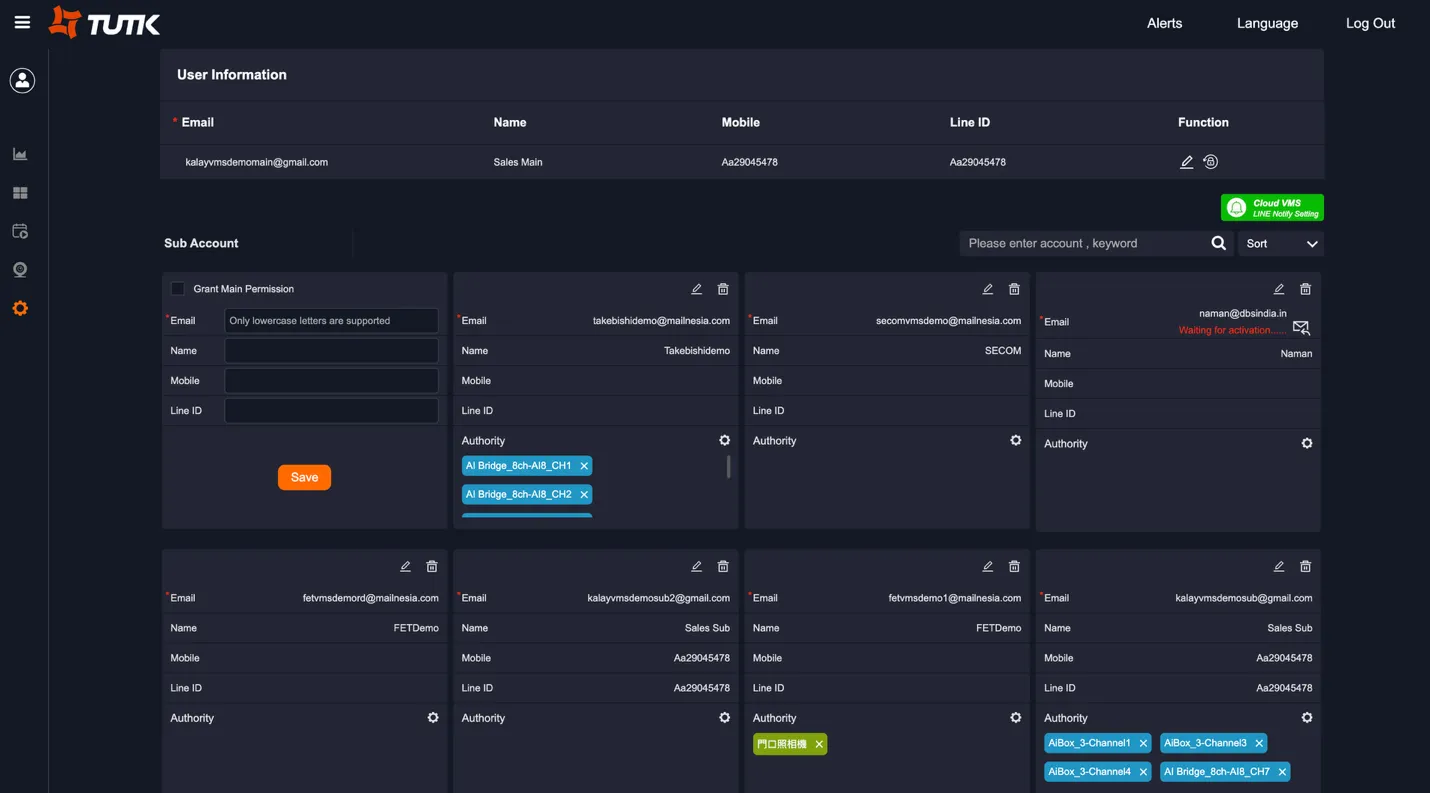Click the password reset lock icon for Sales Main
This screenshot has width=1430, height=793.
pos(1210,161)
